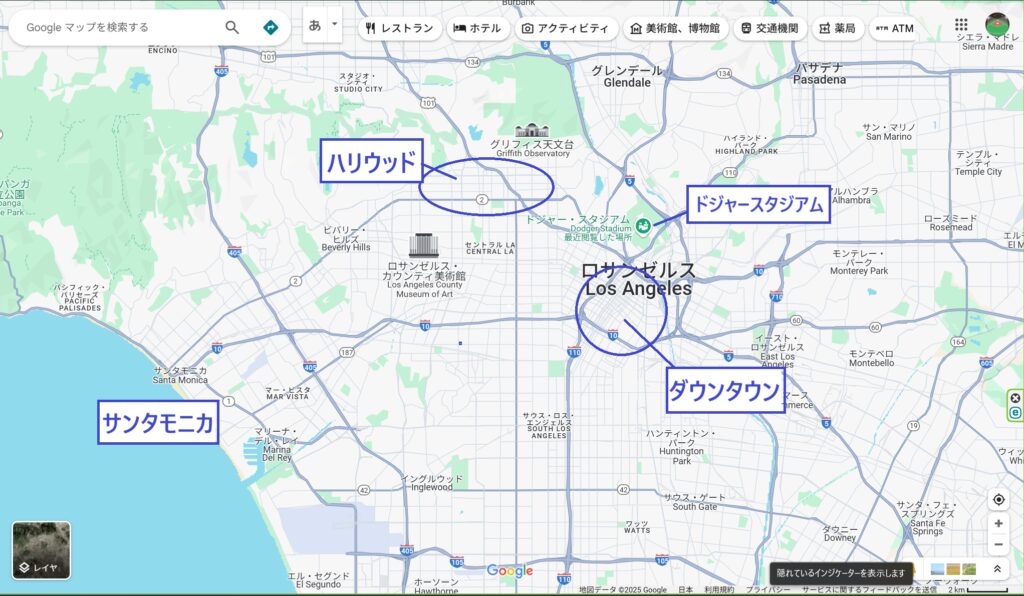Click the golden-brown imagery thumbnail
The height and width of the screenshot is (596, 1024).
point(953,569)
